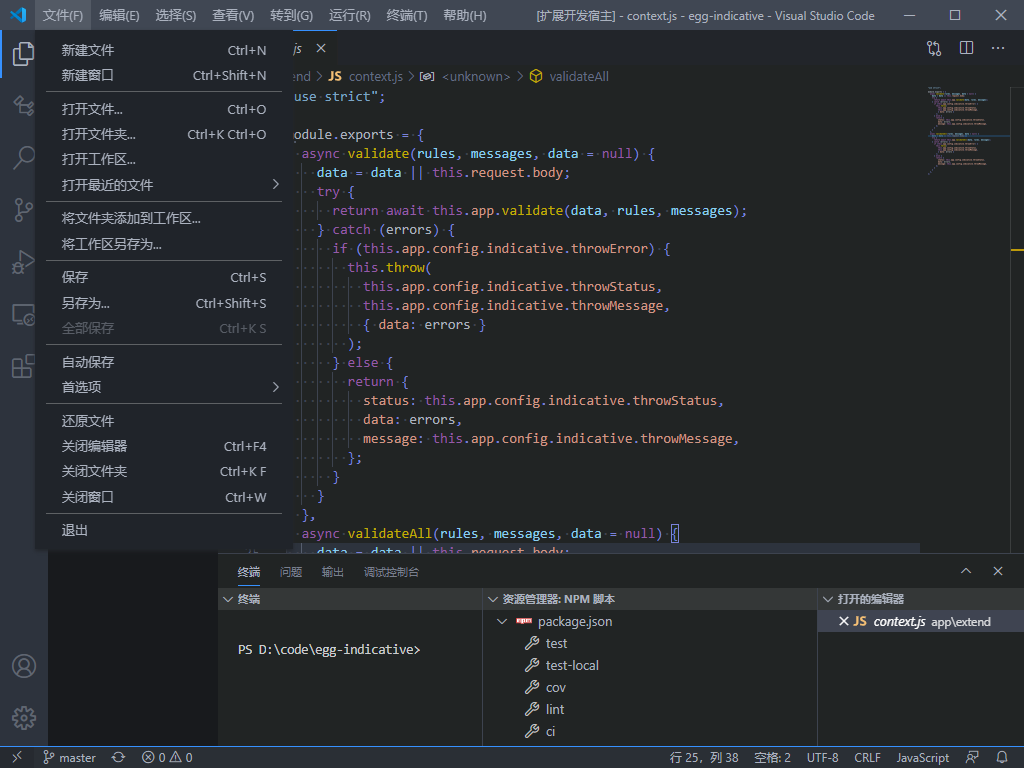Image resolution: width=1024 pixels, height=768 pixels.
Task: Open notifications bell in status bar
Action: 1002,758
